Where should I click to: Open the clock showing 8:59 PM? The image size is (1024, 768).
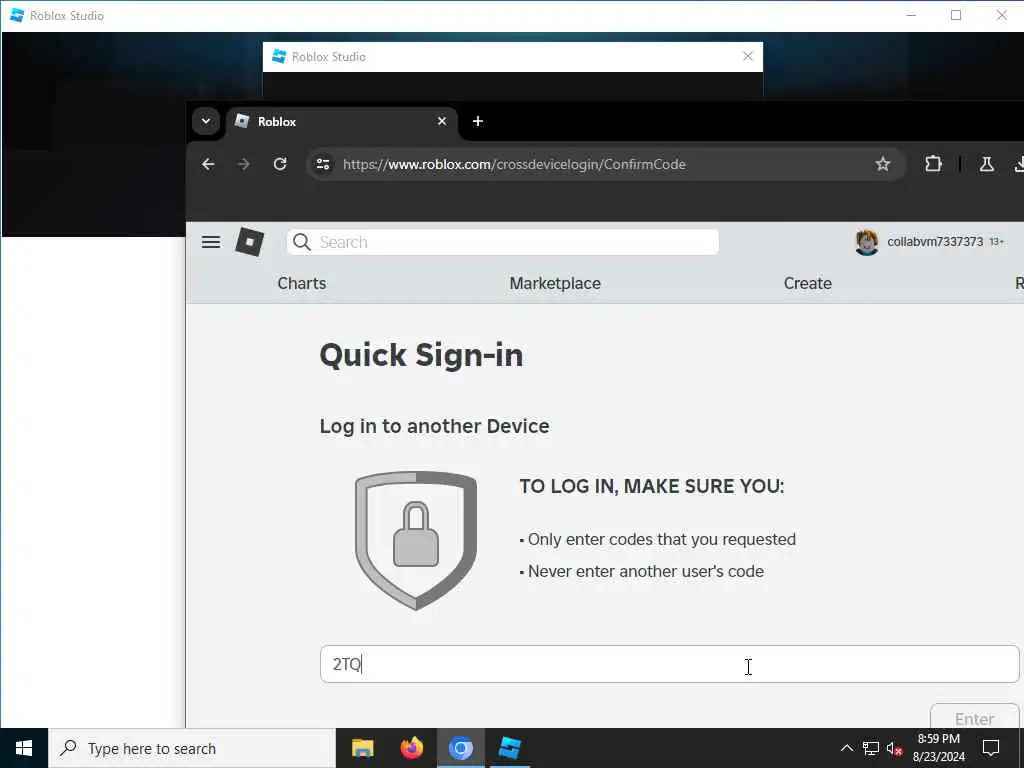point(938,748)
